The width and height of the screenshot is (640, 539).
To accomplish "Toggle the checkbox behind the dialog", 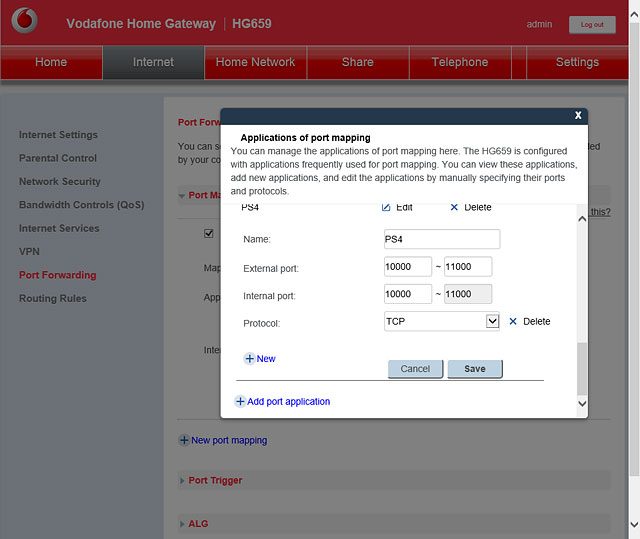I will [x=209, y=233].
